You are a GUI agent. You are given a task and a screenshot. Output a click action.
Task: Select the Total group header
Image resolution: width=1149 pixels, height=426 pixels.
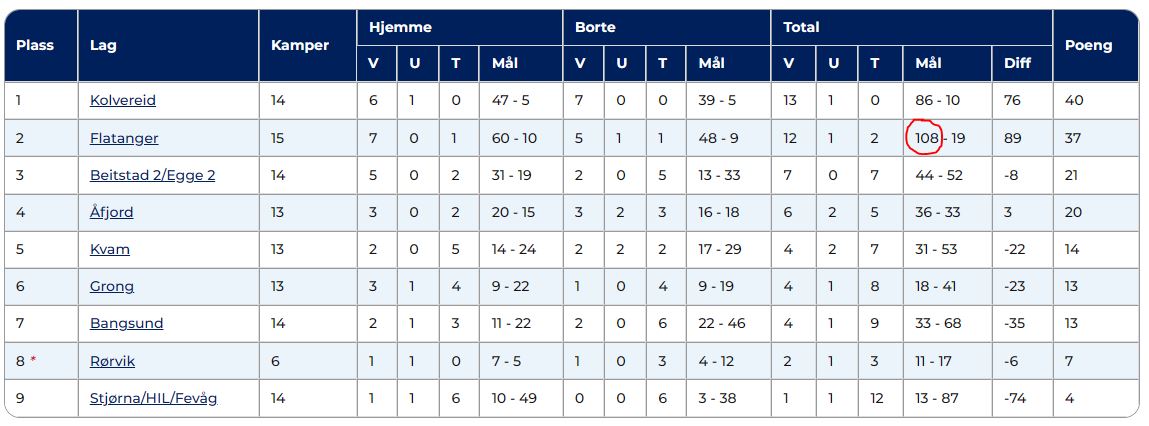801,27
